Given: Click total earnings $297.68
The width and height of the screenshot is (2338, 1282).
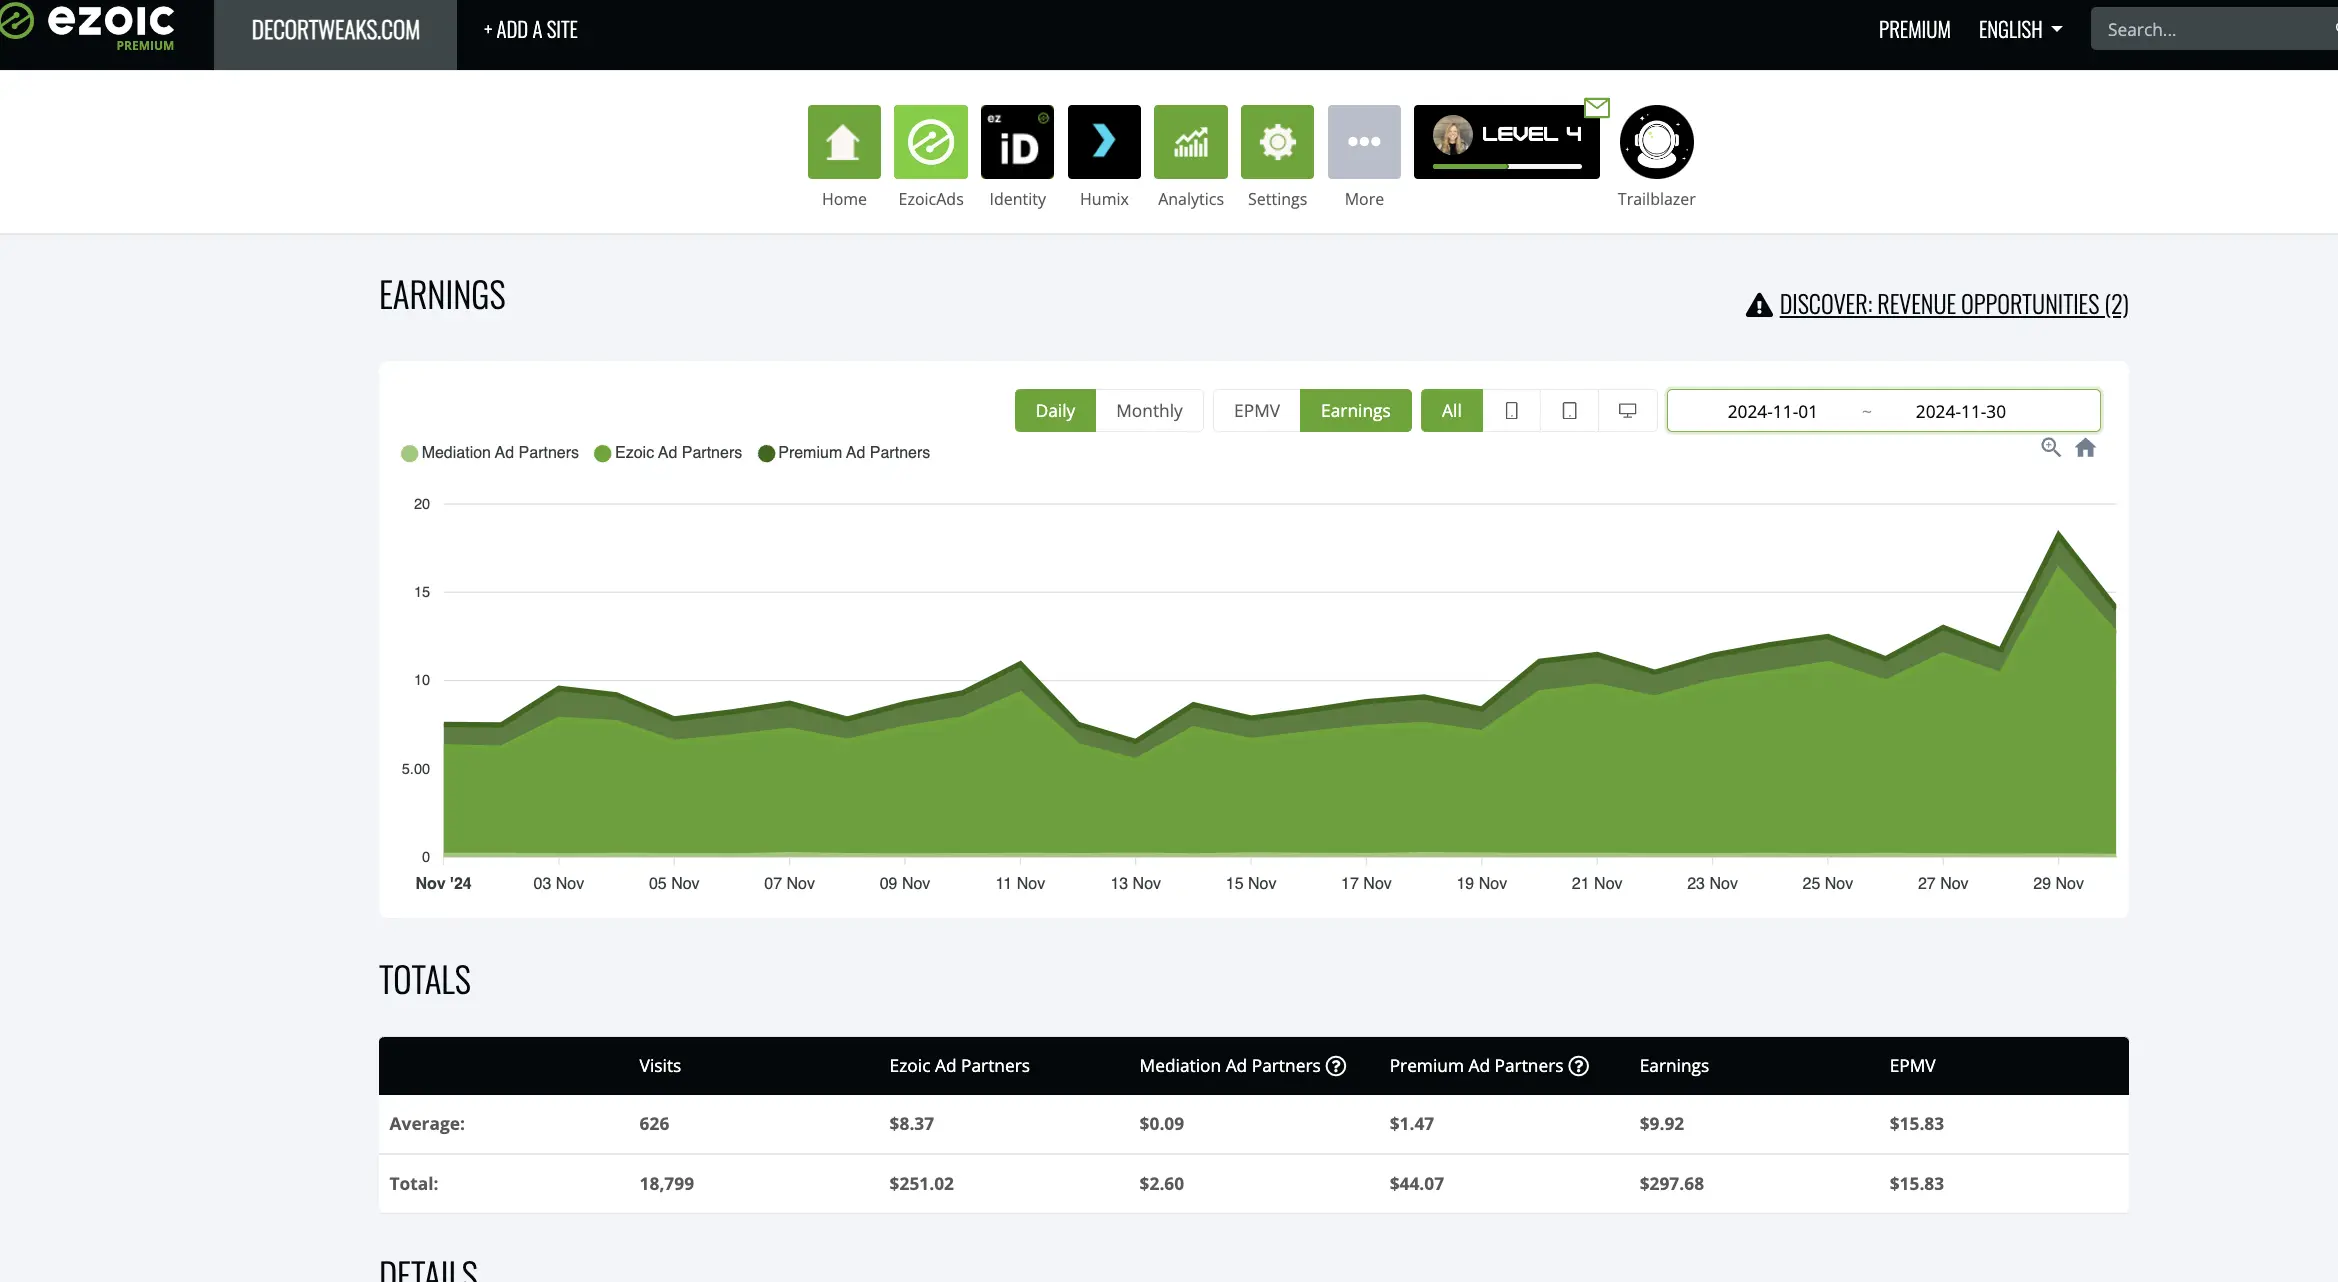Looking at the screenshot, I should click(x=1671, y=1184).
